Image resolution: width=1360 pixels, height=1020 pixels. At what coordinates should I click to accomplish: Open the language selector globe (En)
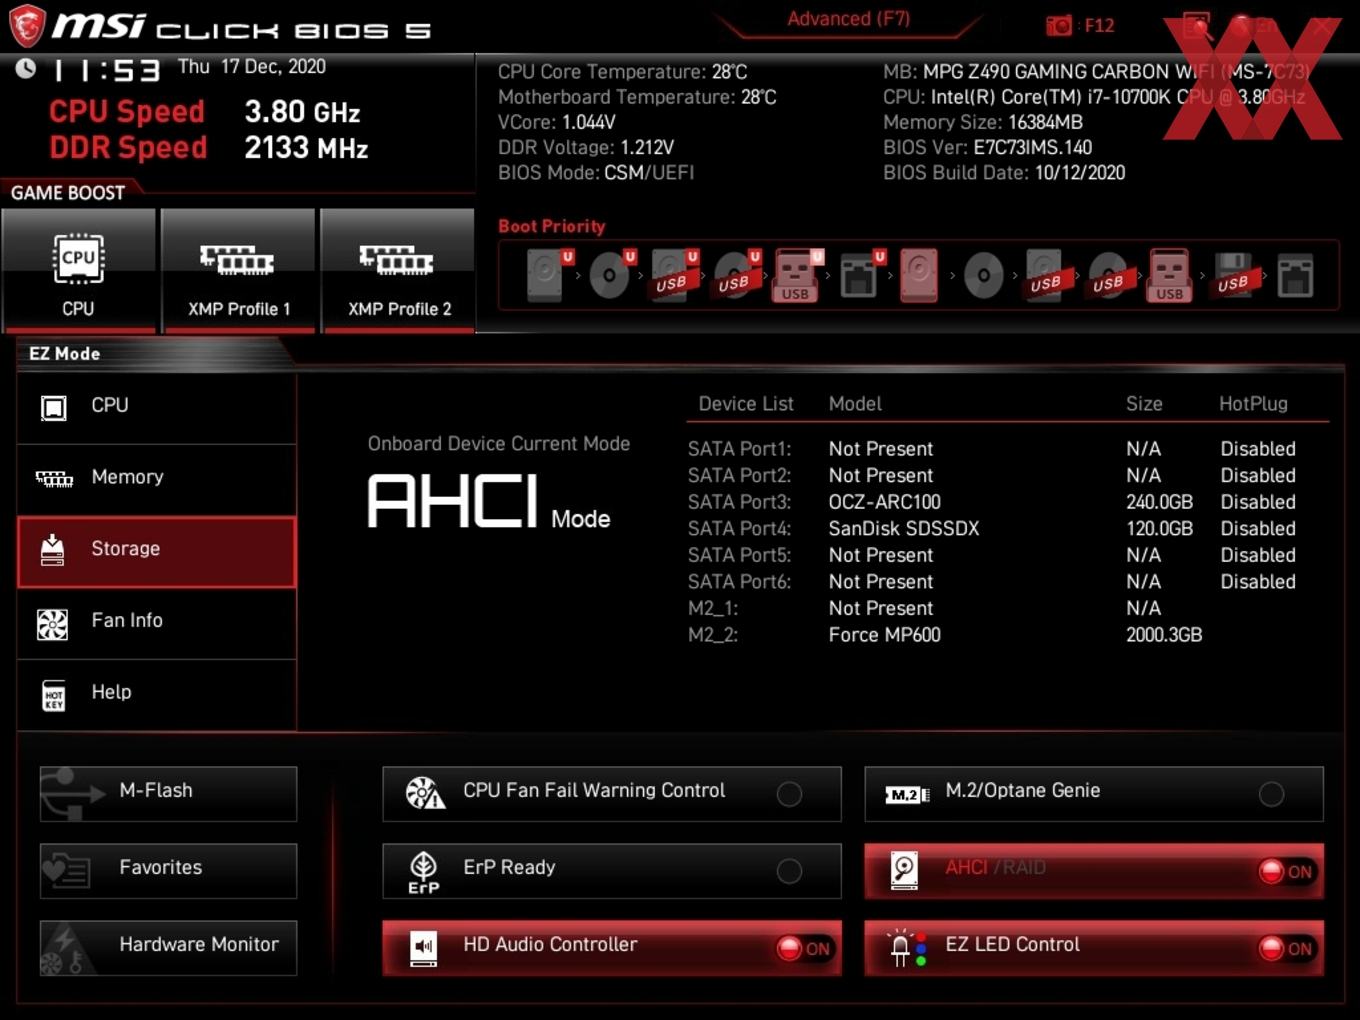[x=1243, y=25]
